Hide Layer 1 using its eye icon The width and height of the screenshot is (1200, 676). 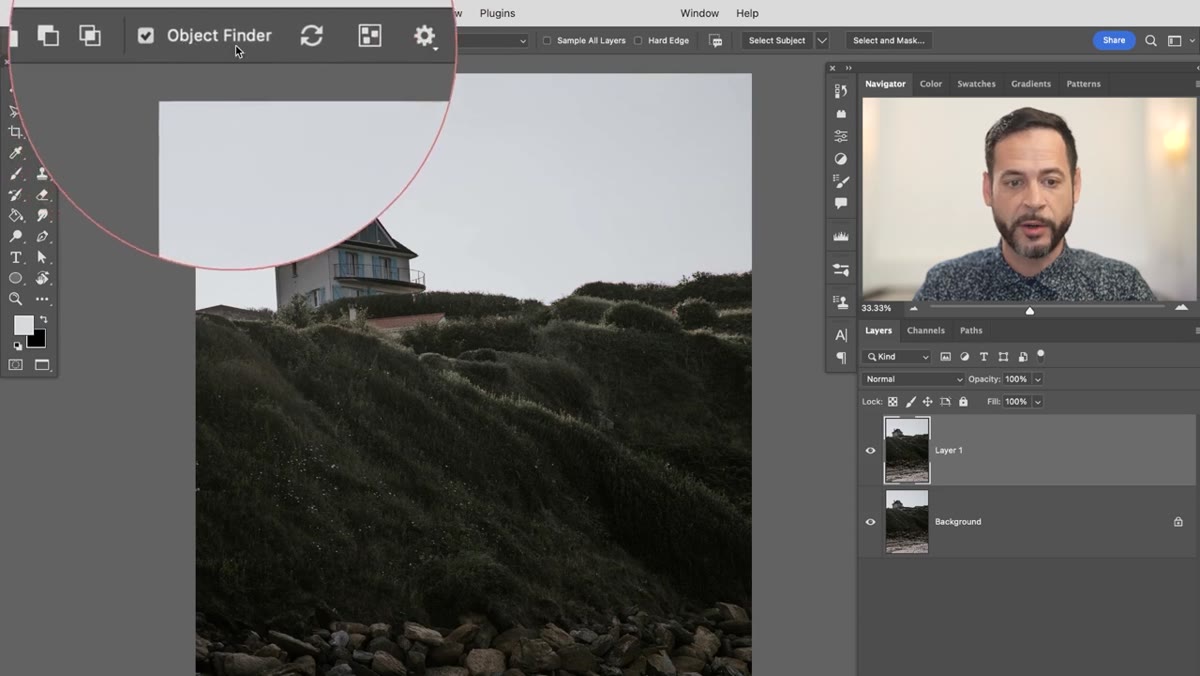[870, 451]
